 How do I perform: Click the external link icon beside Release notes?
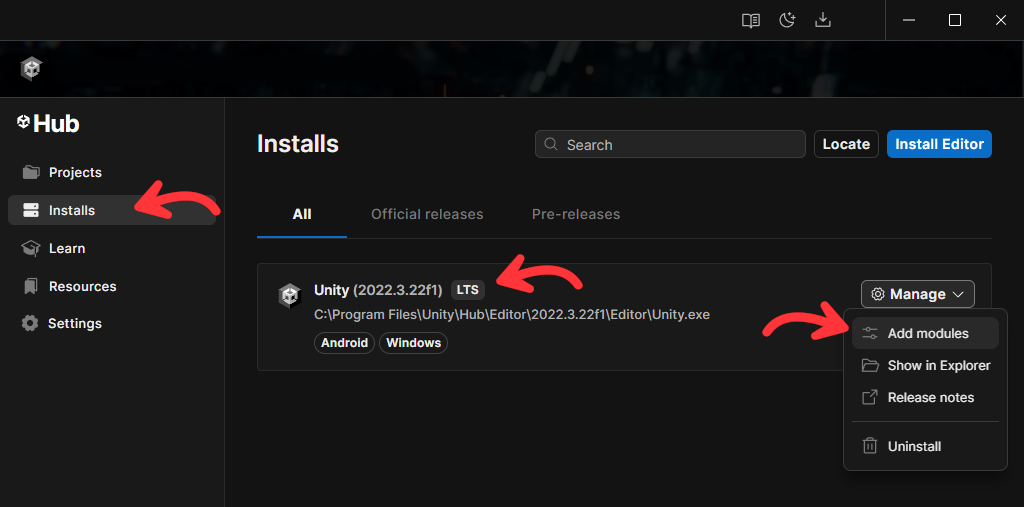pos(870,397)
